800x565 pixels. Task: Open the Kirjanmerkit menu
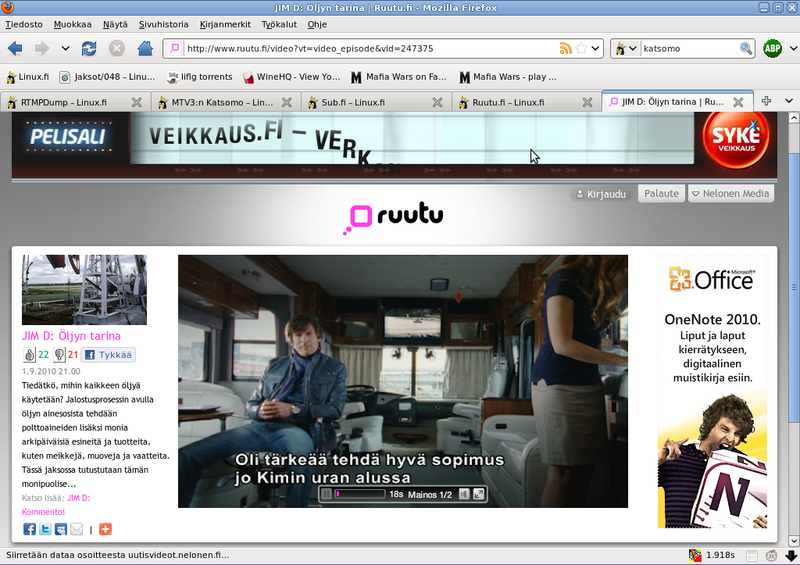pyautogui.click(x=225, y=23)
